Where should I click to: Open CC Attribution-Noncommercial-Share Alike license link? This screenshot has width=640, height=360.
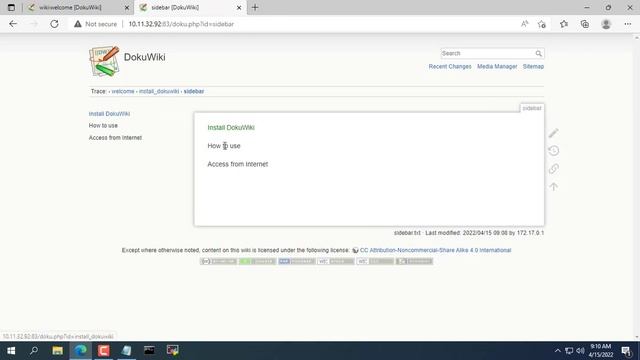pyautogui.click(x=436, y=250)
